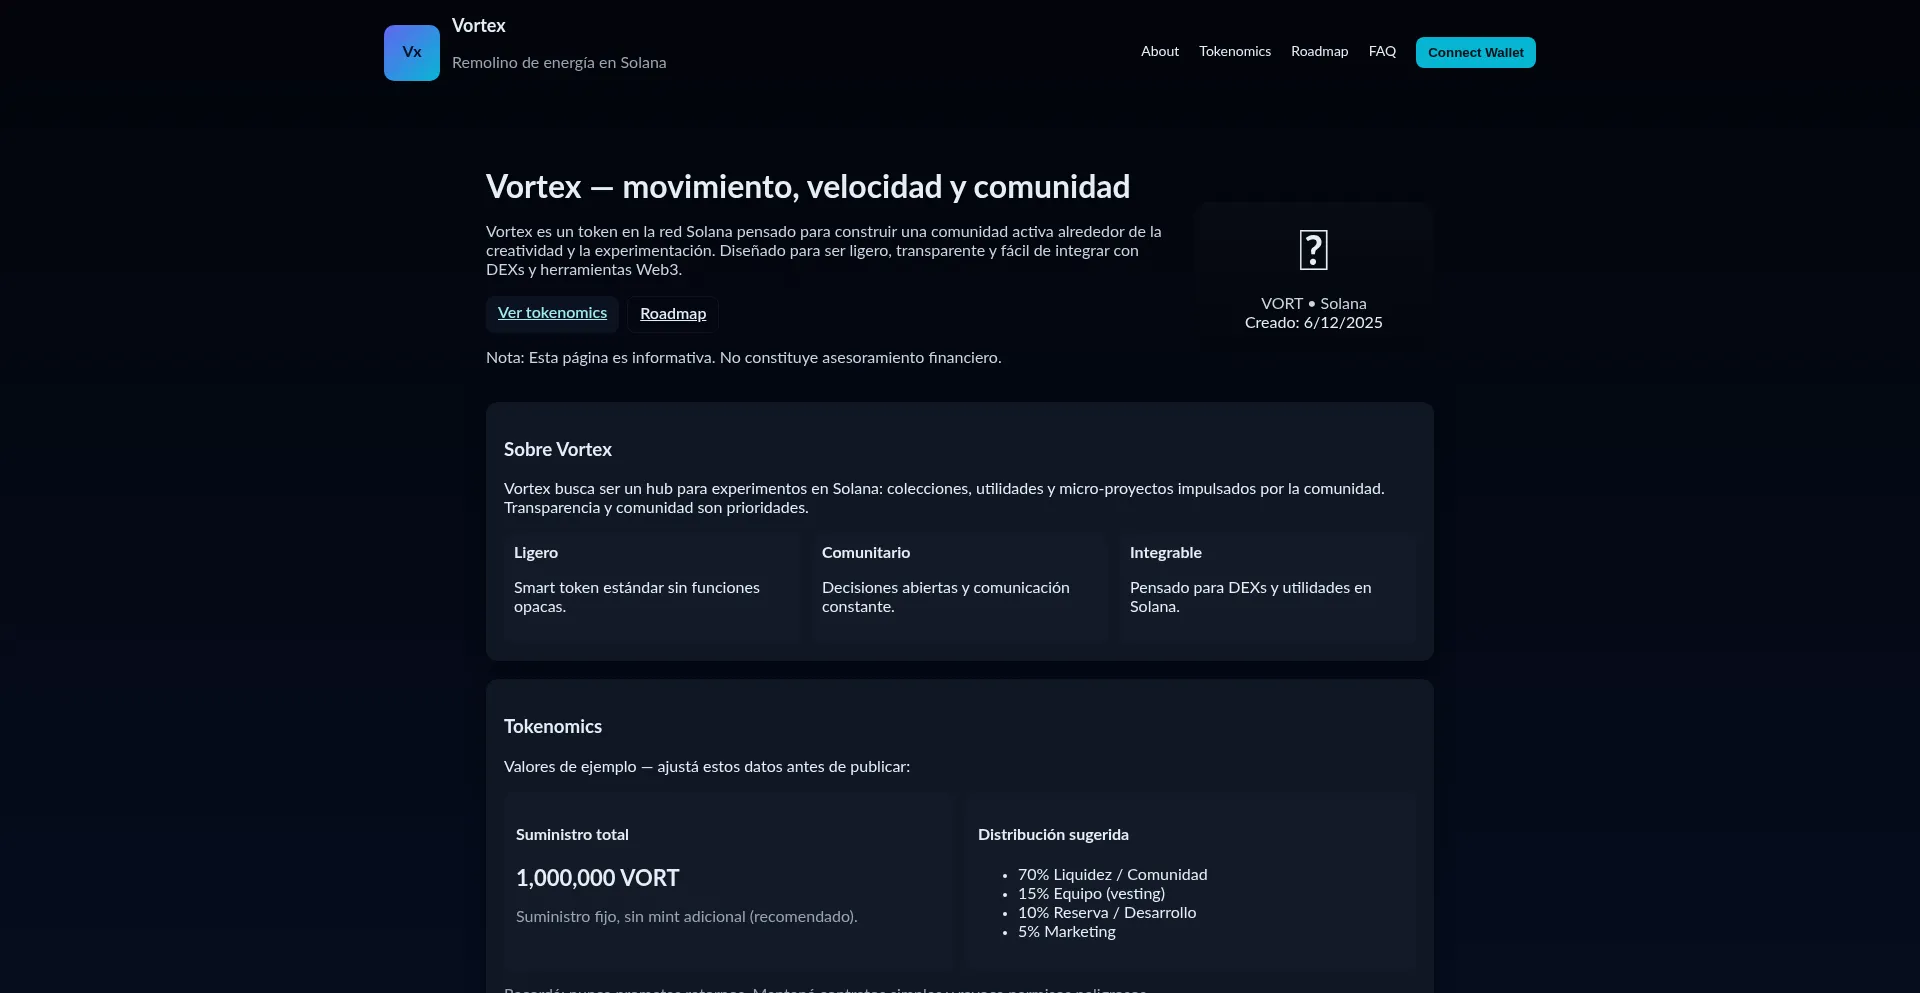Image resolution: width=1920 pixels, height=993 pixels.
Task: Click the '10% Reserva / Desarrollo' list item
Action: (x=1107, y=913)
